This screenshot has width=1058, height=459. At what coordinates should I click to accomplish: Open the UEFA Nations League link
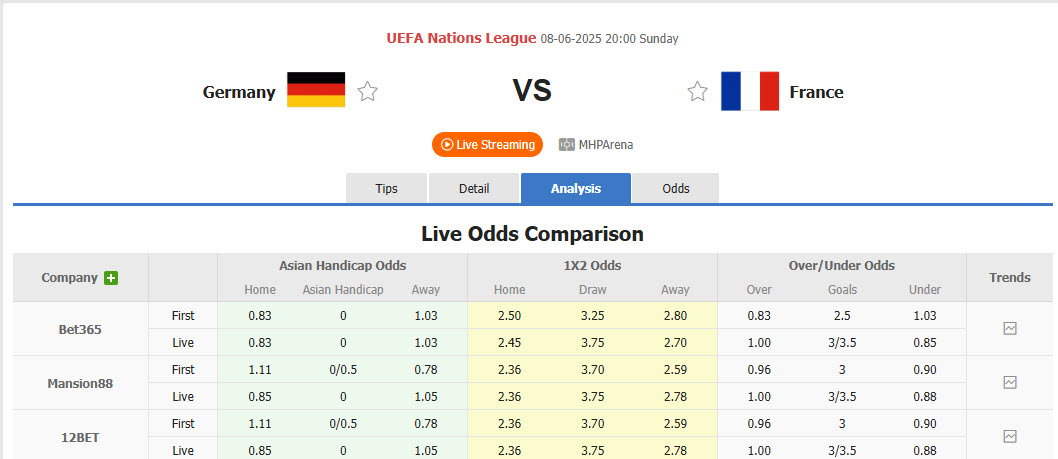[x=461, y=38]
